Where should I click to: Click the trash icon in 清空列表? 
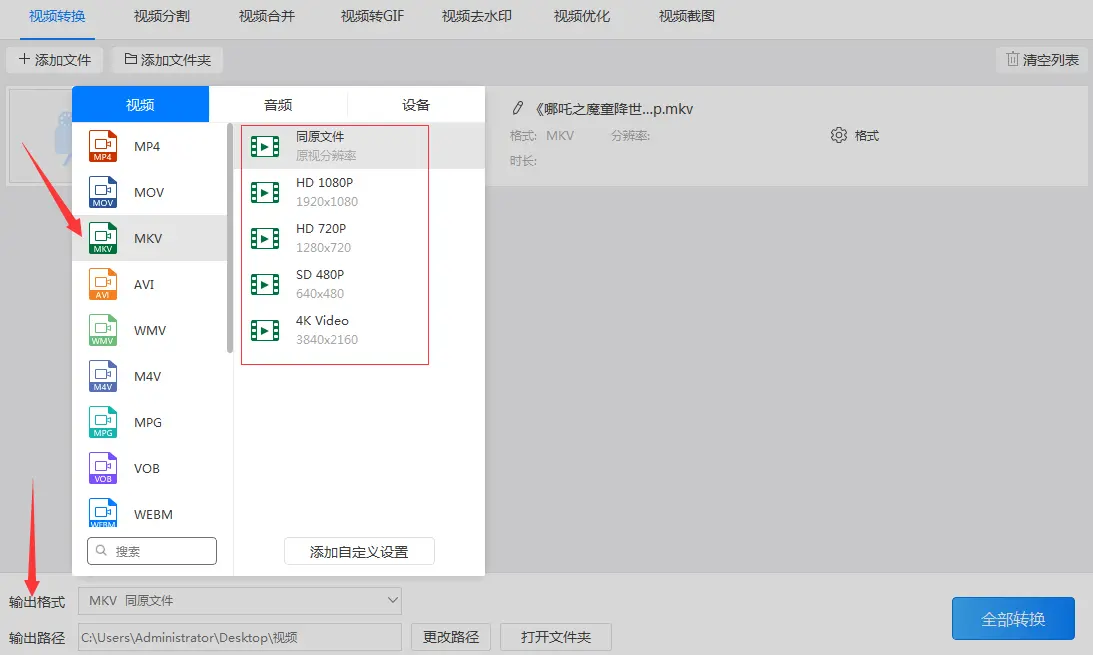[x=1012, y=59]
